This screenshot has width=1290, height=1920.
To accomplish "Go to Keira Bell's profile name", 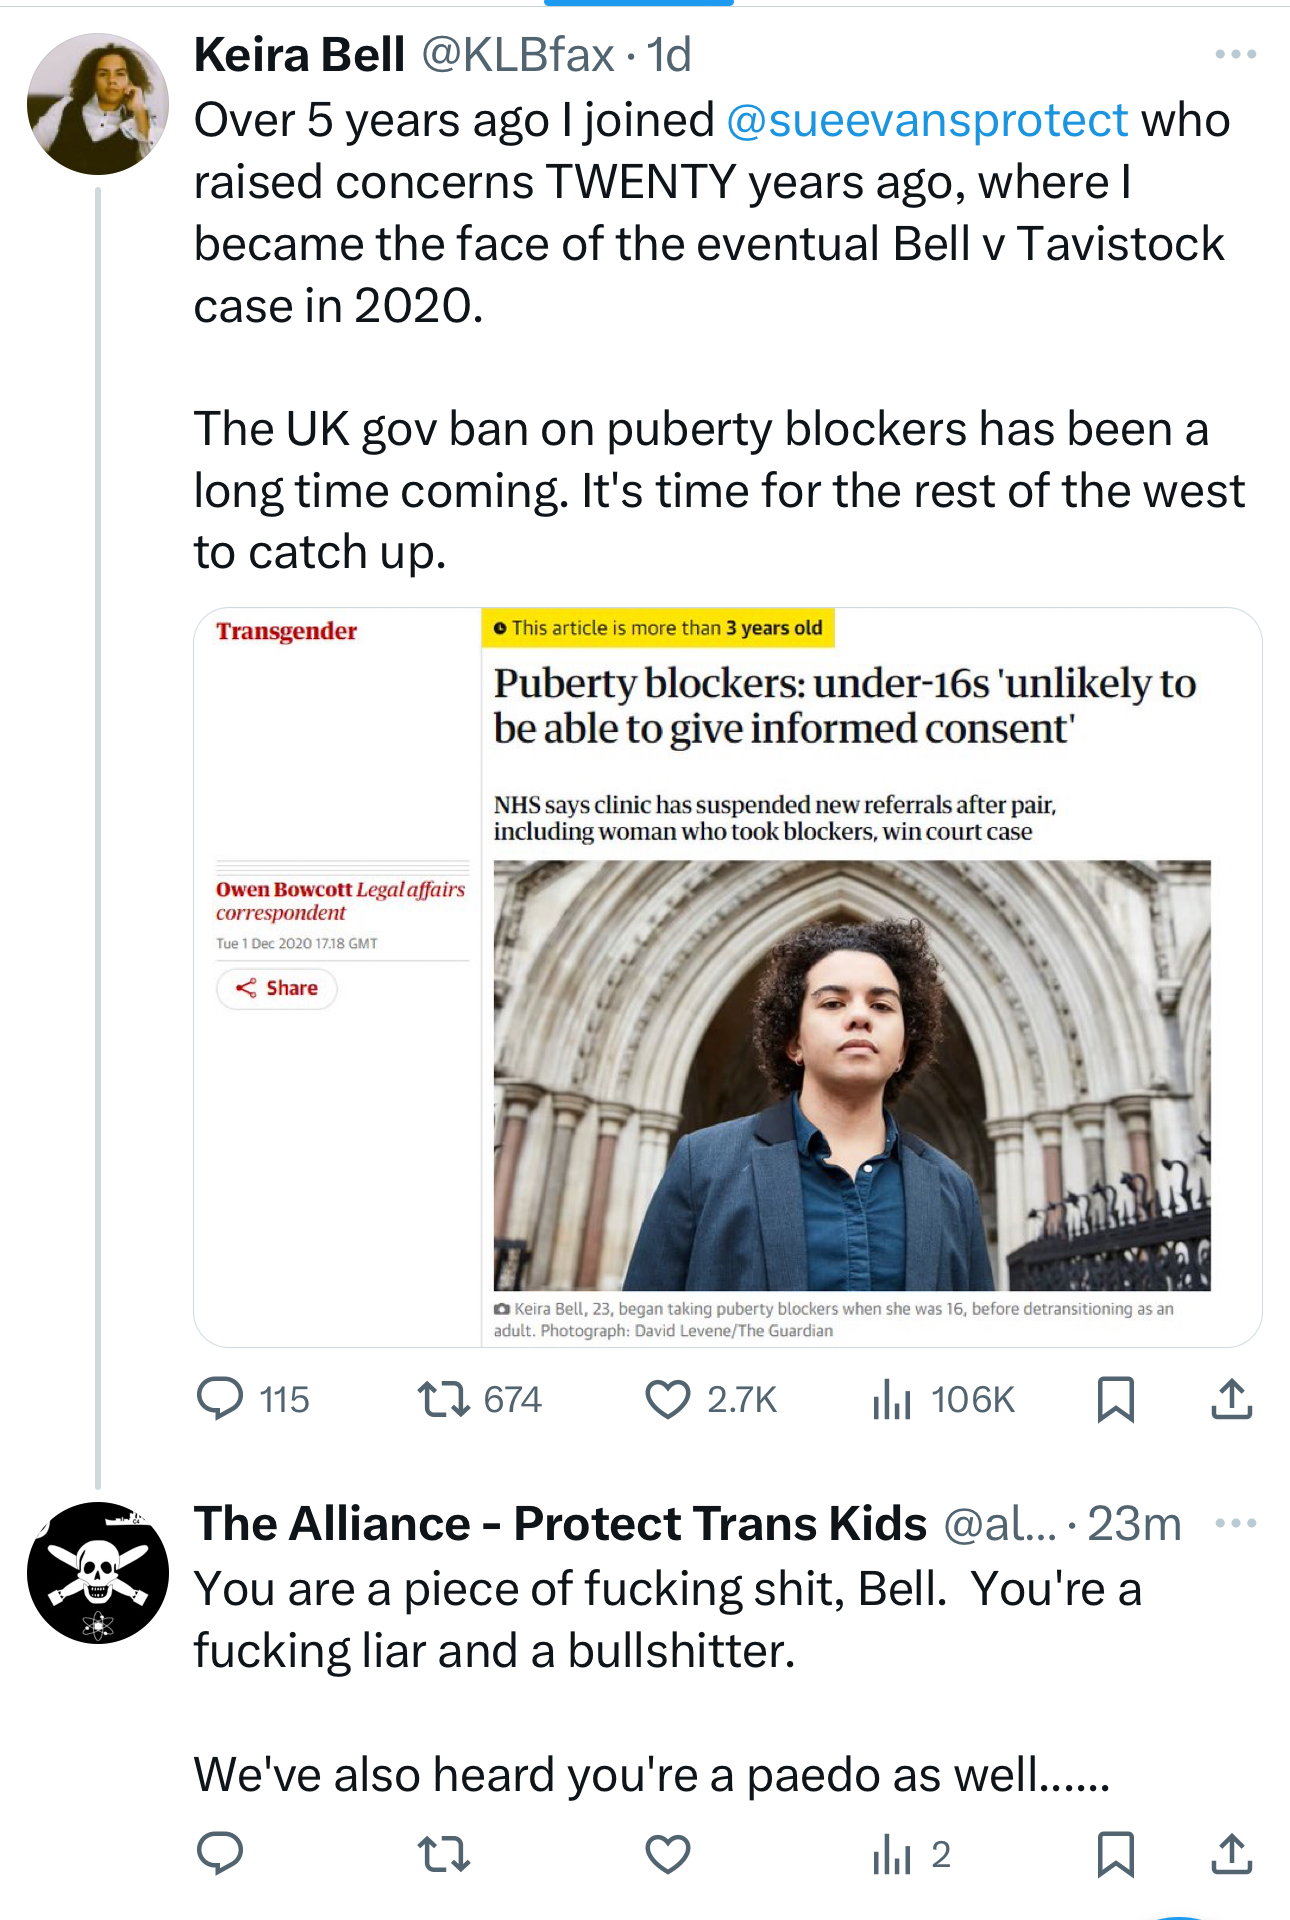I will [299, 55].
